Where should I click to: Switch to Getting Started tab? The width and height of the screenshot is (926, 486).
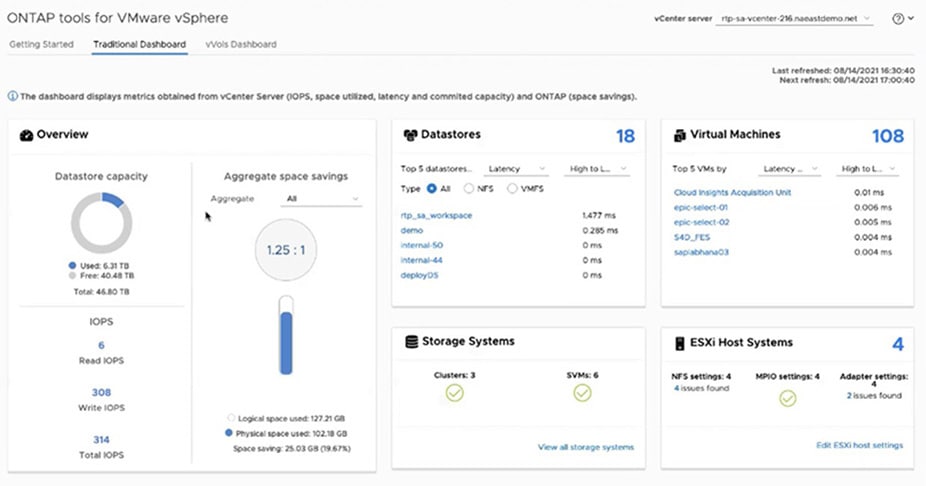[x=41, y=44]
